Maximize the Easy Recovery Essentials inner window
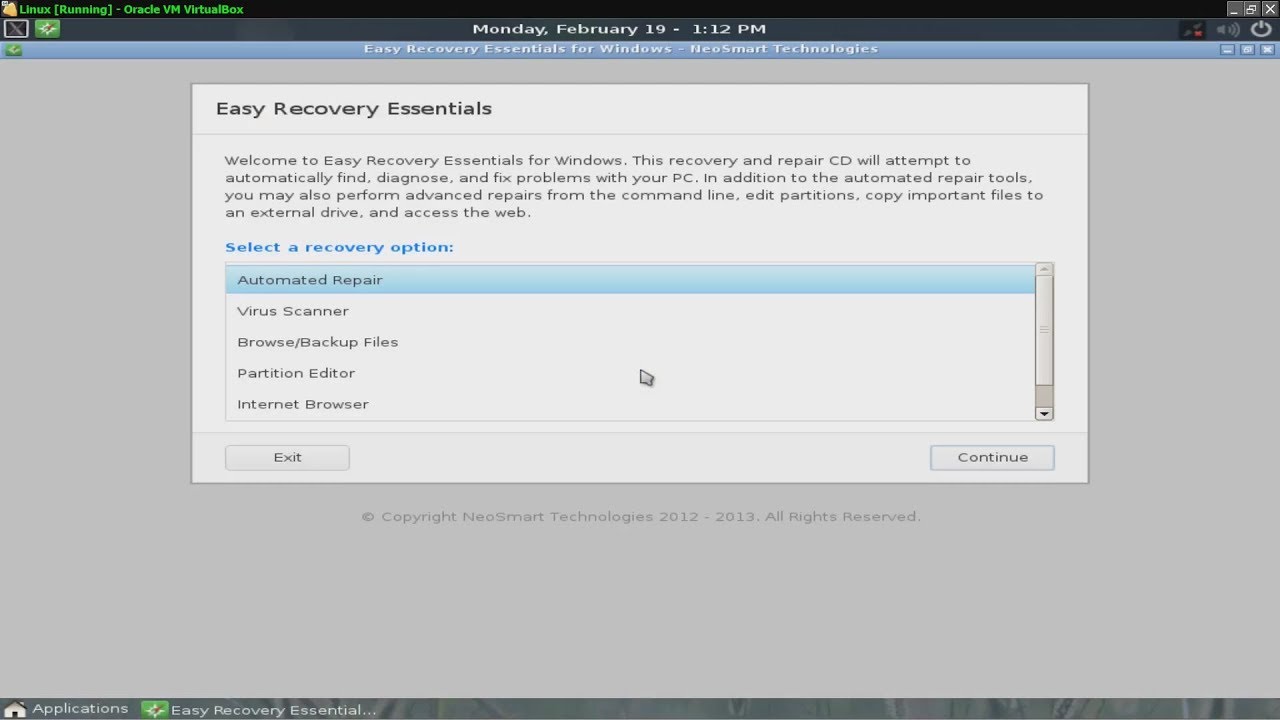Screen dimensions: 1280x720 1247,49
